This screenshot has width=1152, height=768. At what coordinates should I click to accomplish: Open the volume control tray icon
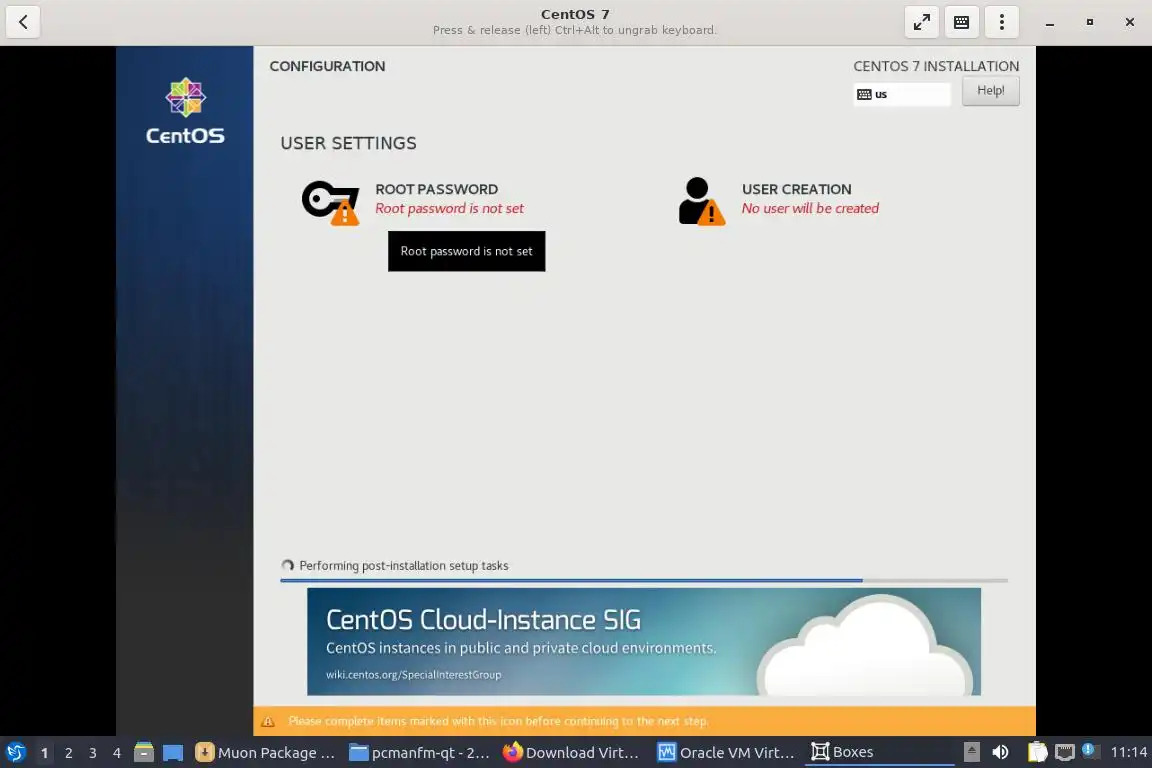point(1000,752)
